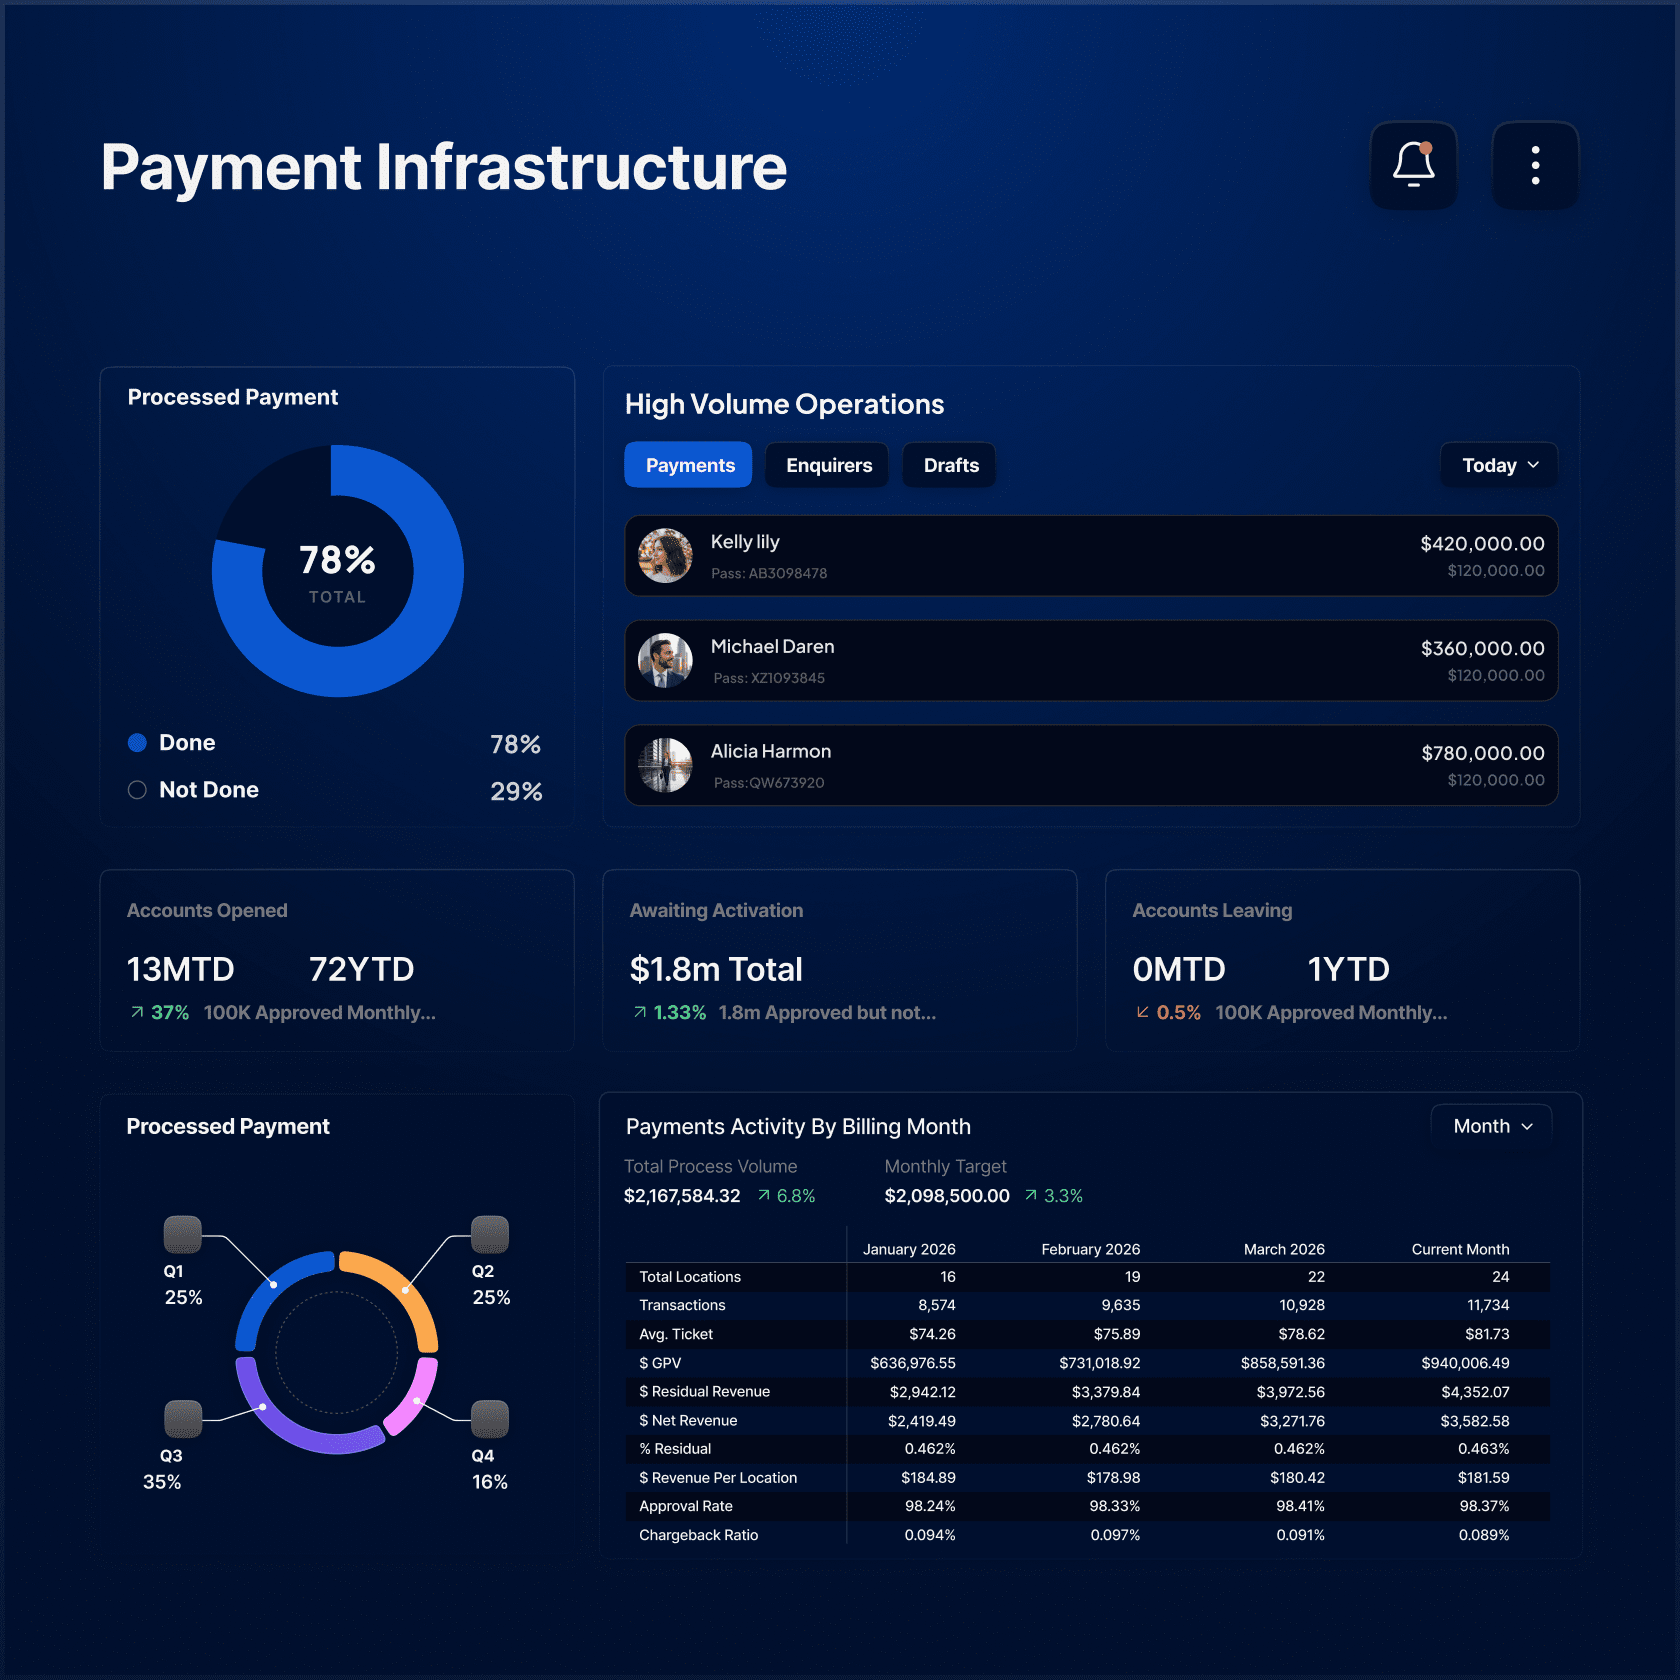Viewport: 1680px width, 1680px height.
Task: Click Kelly lily's avatar photo
Action: pyautogui.click(x=665, y=556)
